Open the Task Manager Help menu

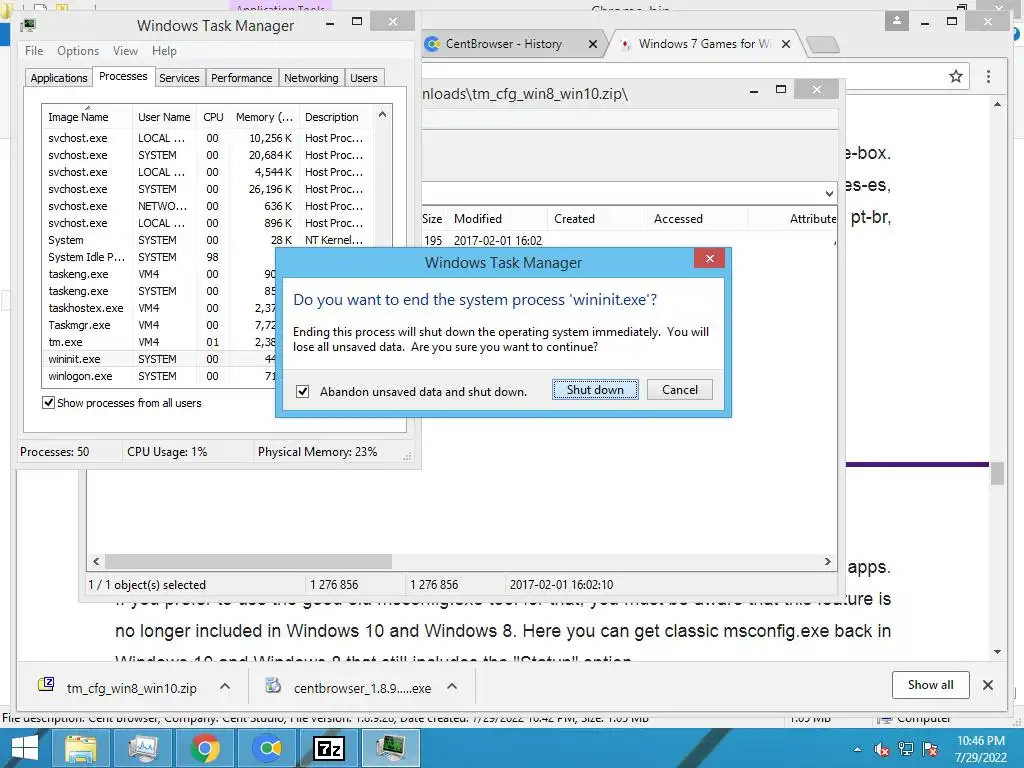(164, 51)
